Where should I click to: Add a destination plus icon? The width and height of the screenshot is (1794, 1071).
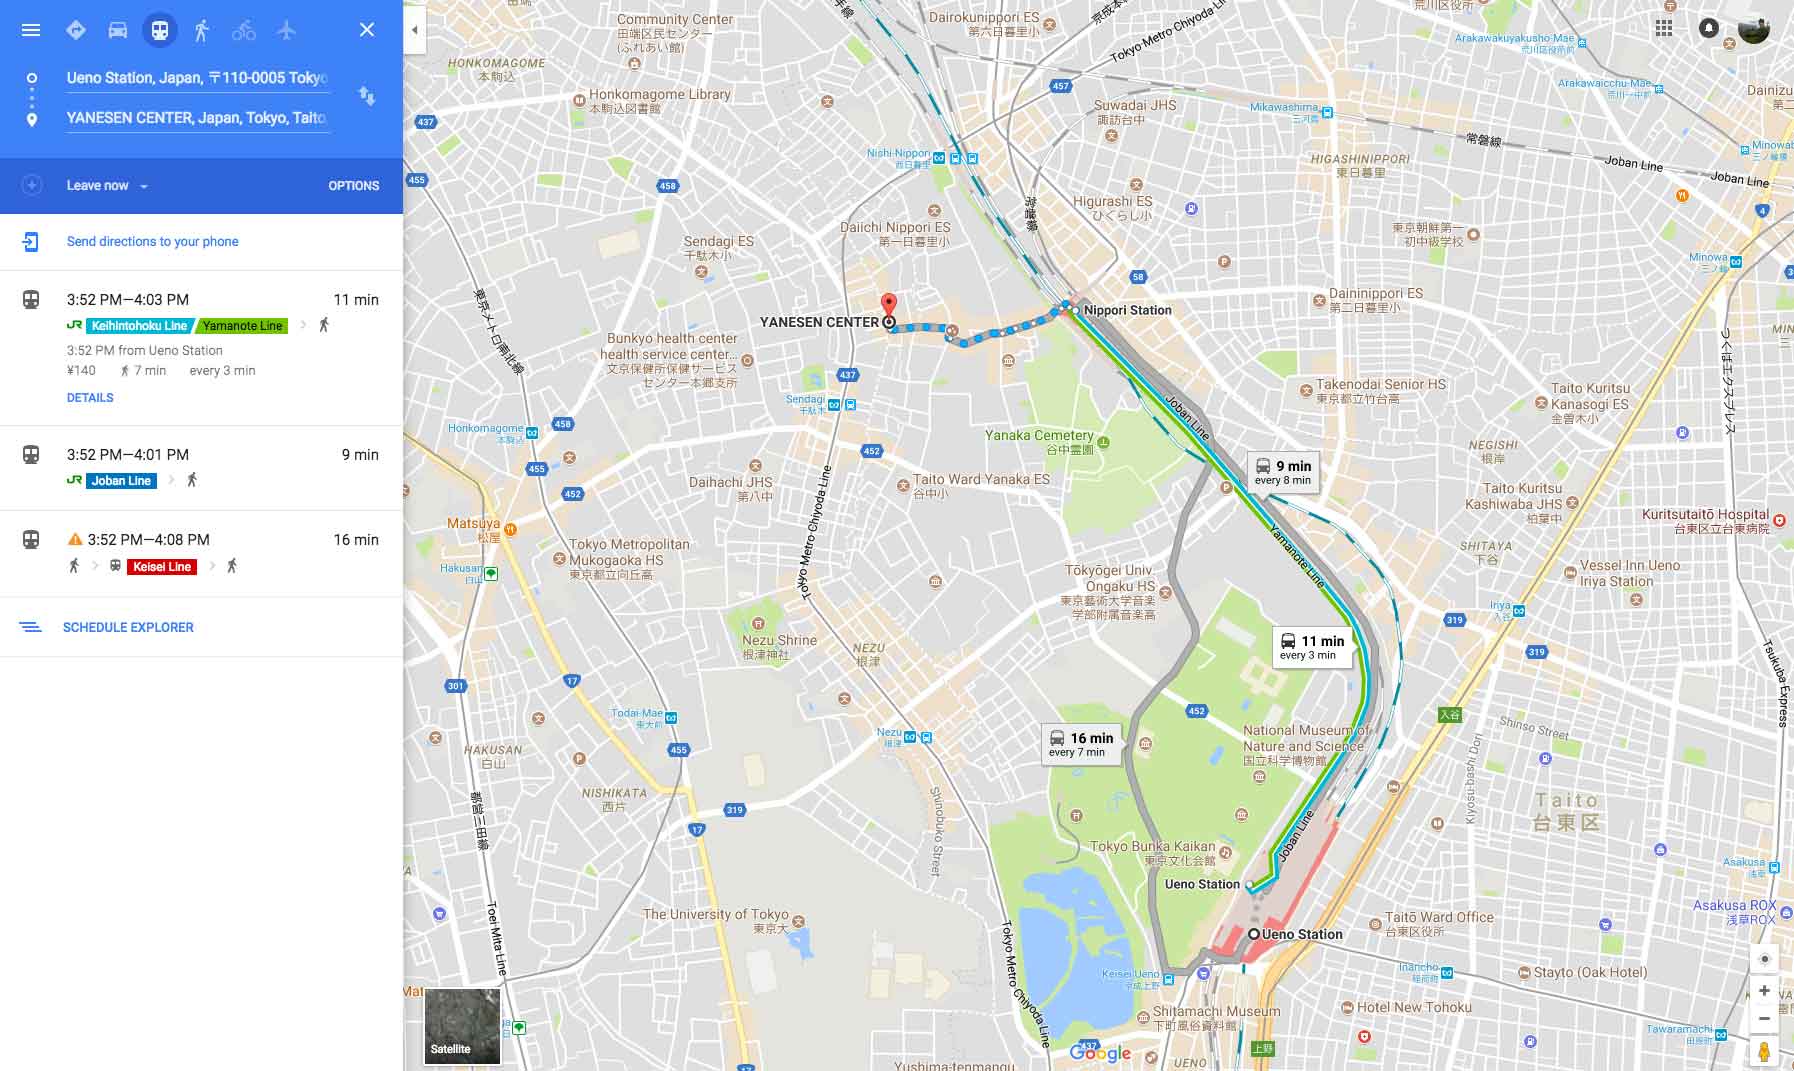[32, 185]
